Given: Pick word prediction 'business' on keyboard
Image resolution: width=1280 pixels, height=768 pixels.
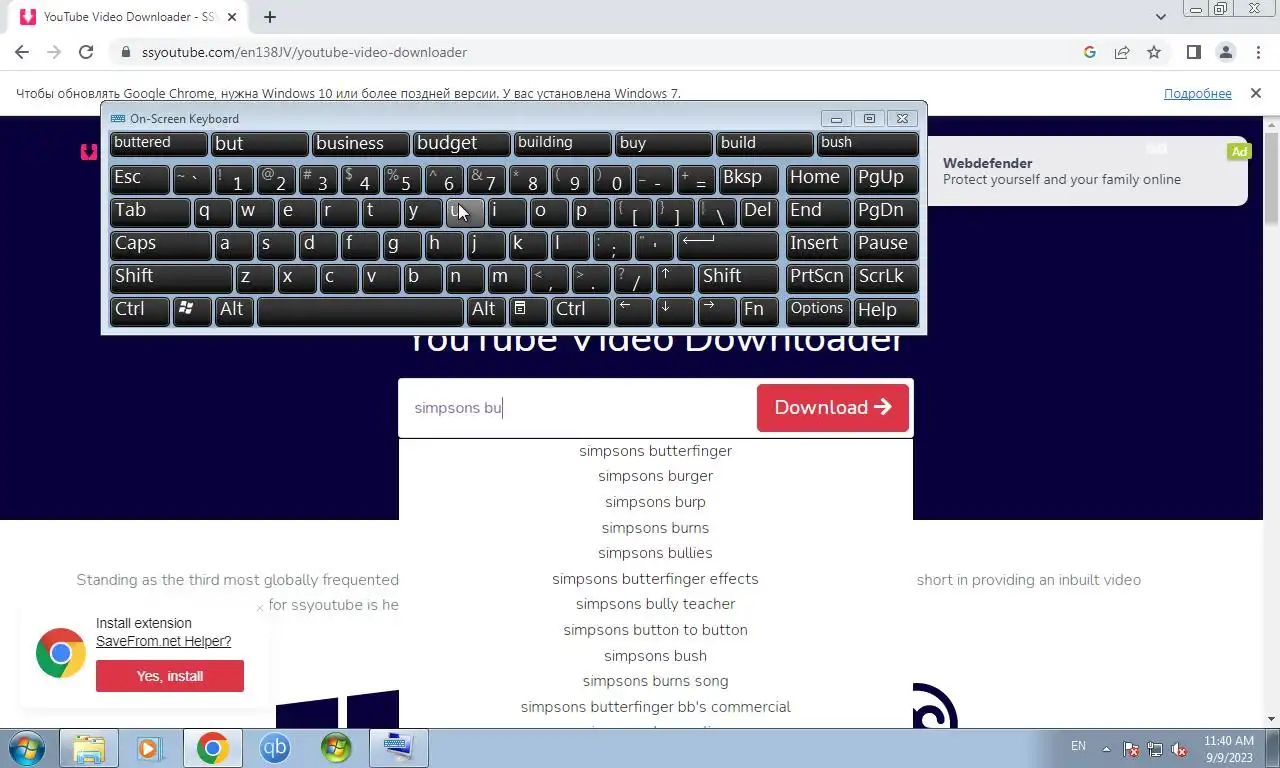Looking at the screenshot, I should pyautogui.click(x=360, y=143).
